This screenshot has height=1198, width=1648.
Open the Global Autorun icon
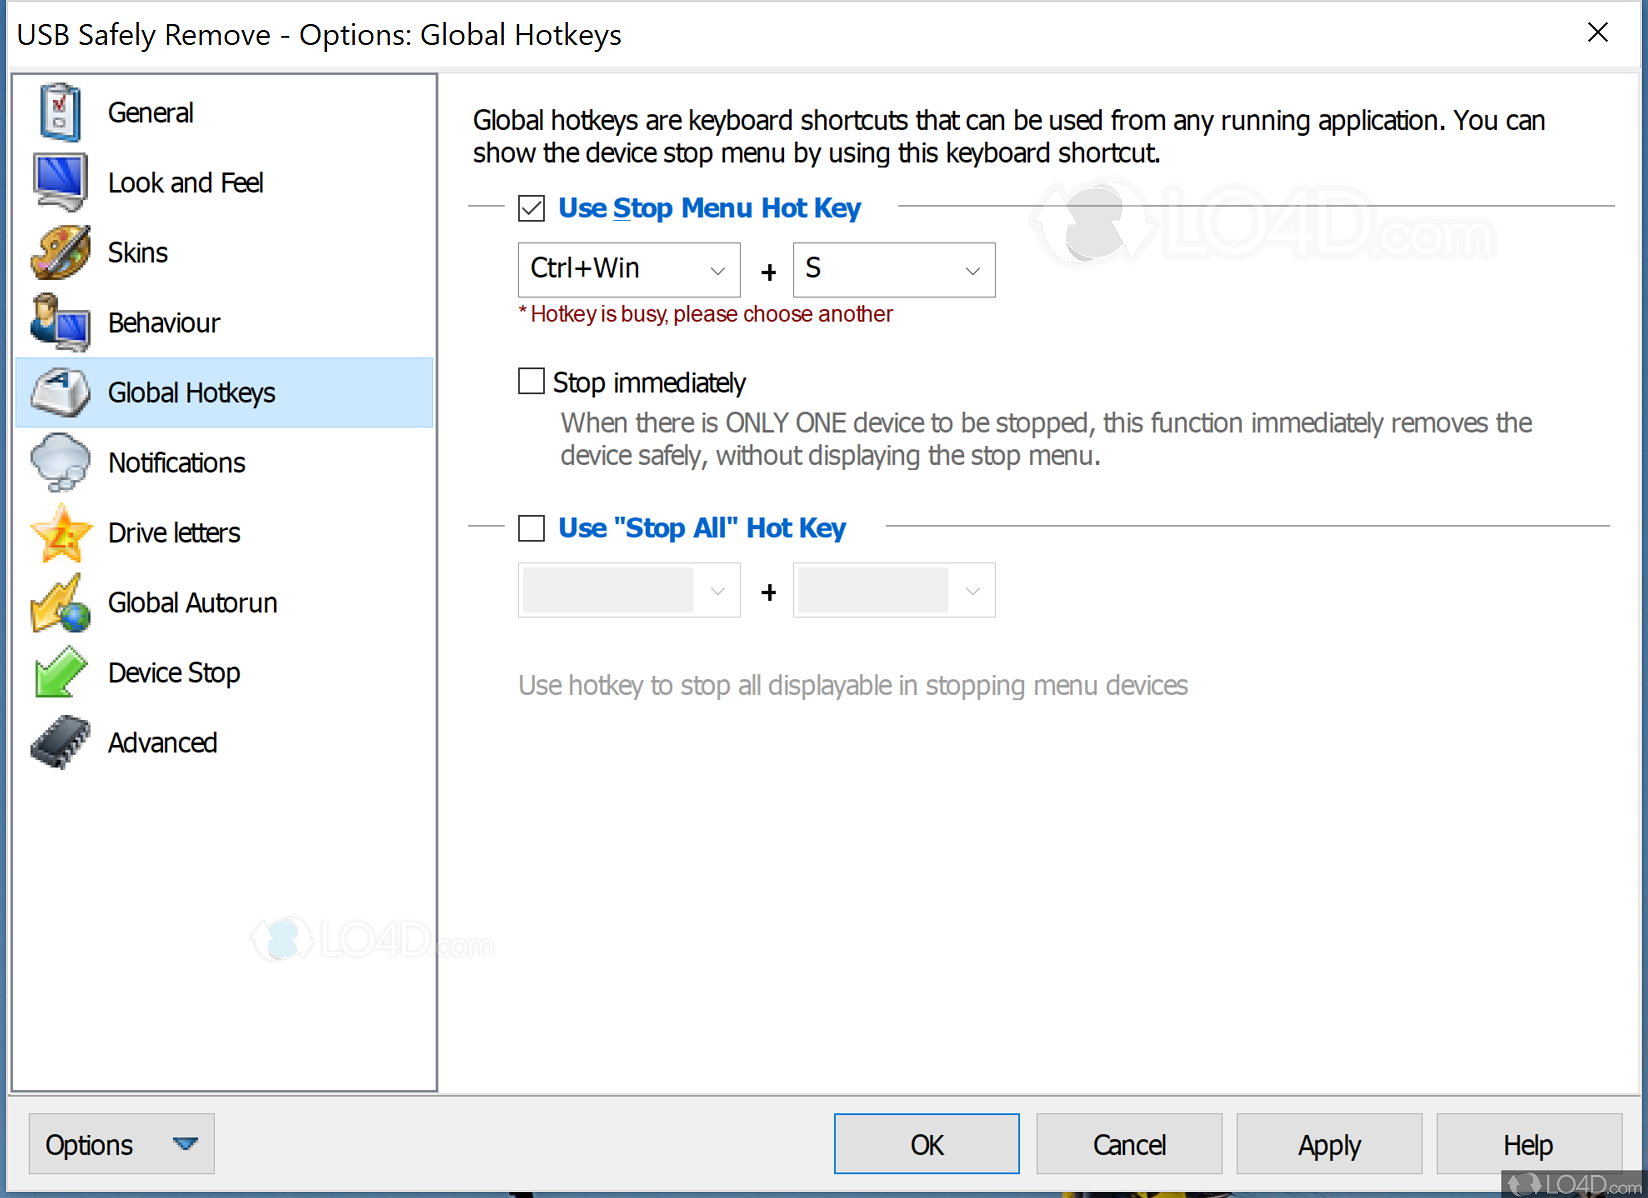click(x=58, y=602)
